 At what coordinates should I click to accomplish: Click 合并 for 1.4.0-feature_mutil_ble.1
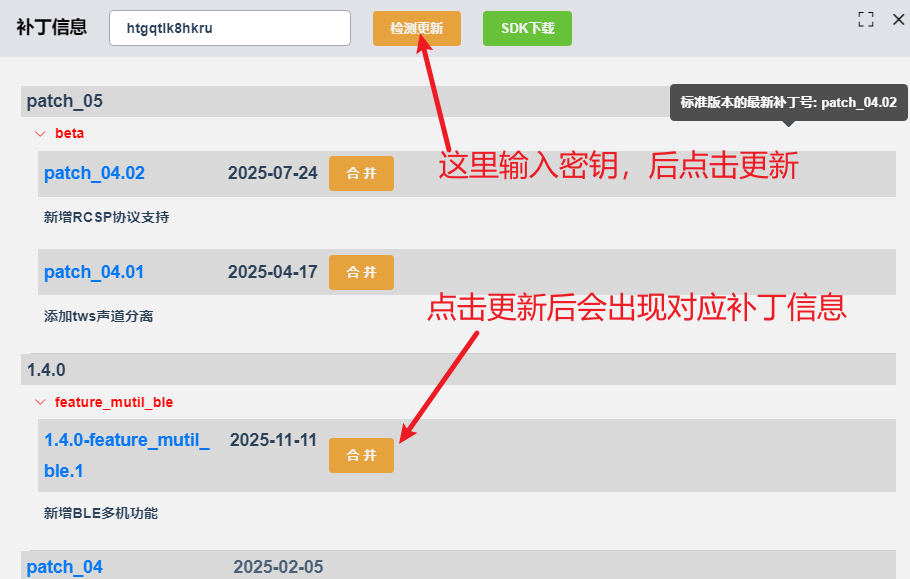click(361, 455)
